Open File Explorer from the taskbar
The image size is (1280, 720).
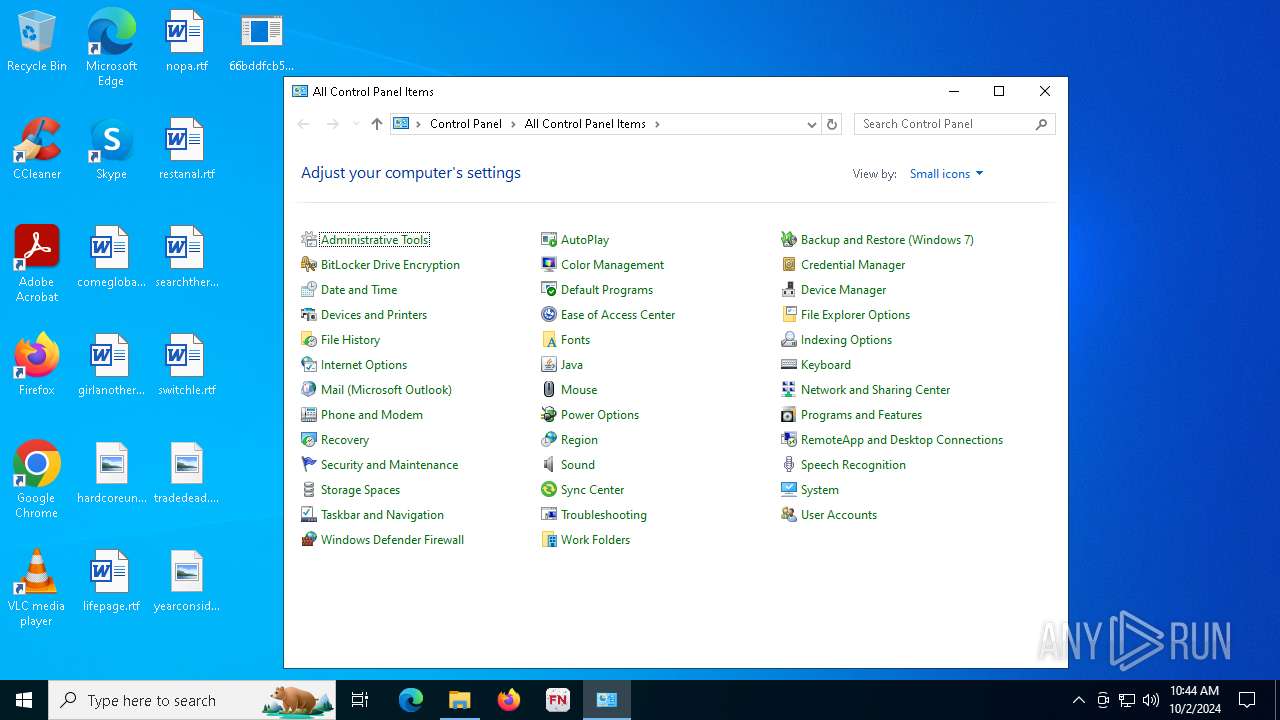pos(460,700)
